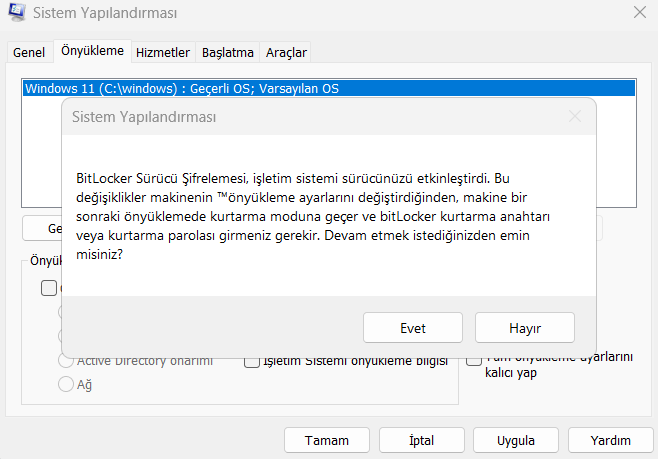Go to the Başlatma tab
658x459 pixels.
click(x=228, y=52)
